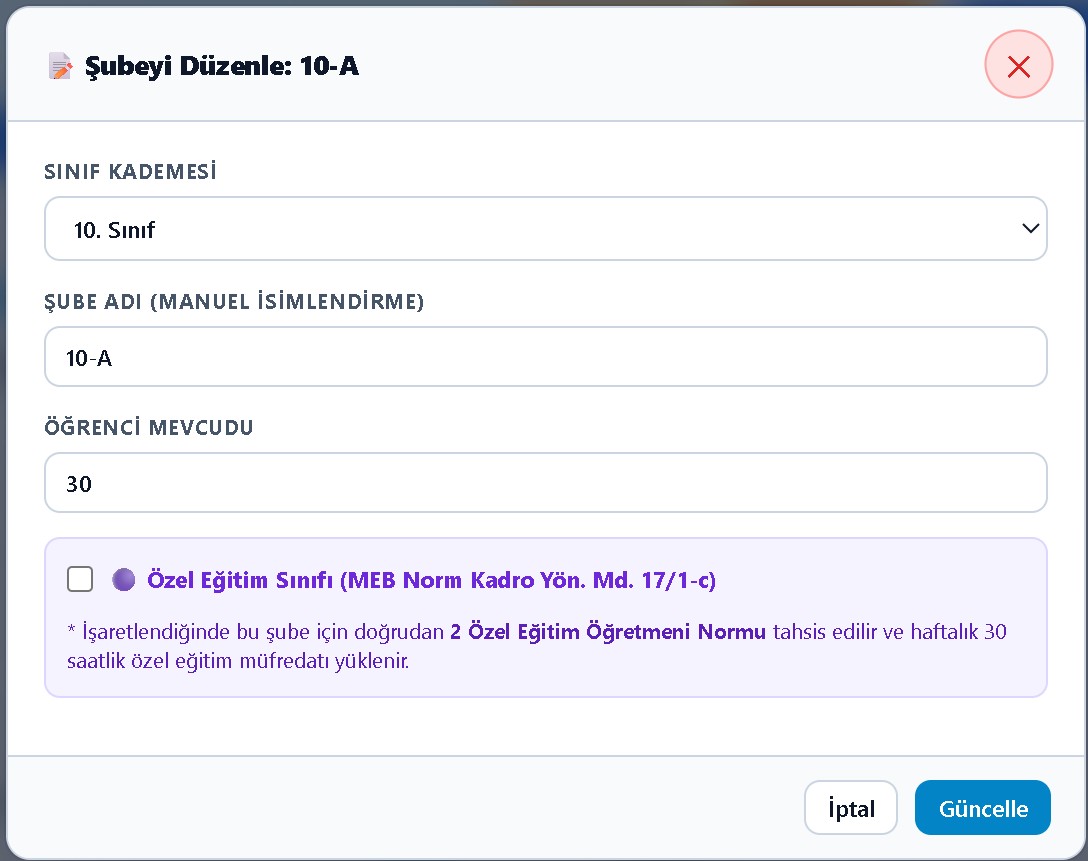Click the ÖĞRENCİ MEVCUDU label
This screenshot has width=1088, height=861.
point(148,427)
